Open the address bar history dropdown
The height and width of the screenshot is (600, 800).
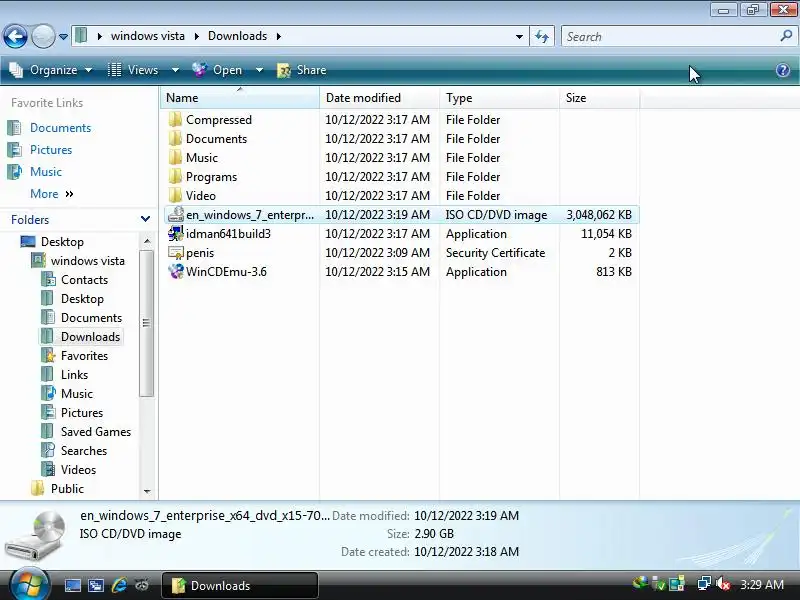tap(519, 37)
